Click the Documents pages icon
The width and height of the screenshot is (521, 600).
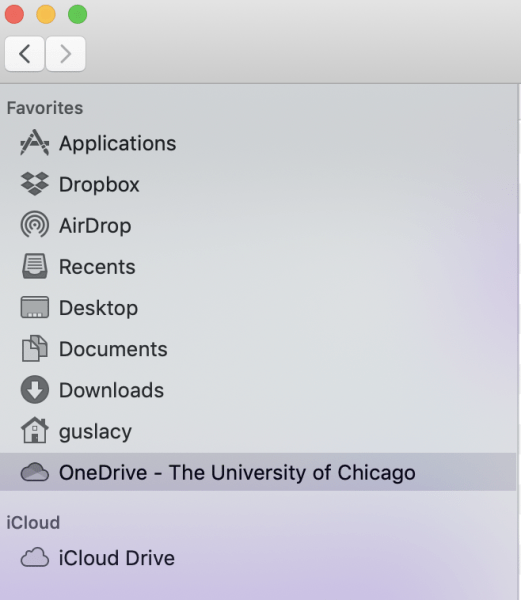click(34, 348)
